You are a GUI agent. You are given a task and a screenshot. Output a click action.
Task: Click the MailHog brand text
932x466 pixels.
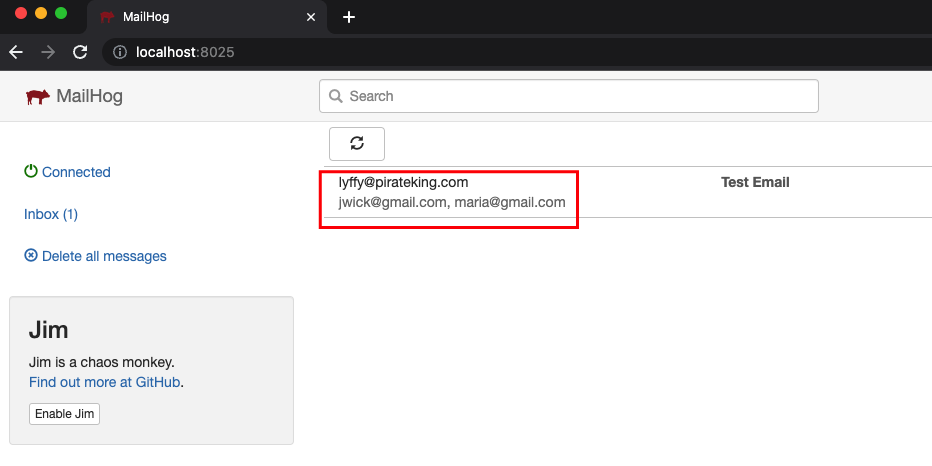(x=90, y=96)
